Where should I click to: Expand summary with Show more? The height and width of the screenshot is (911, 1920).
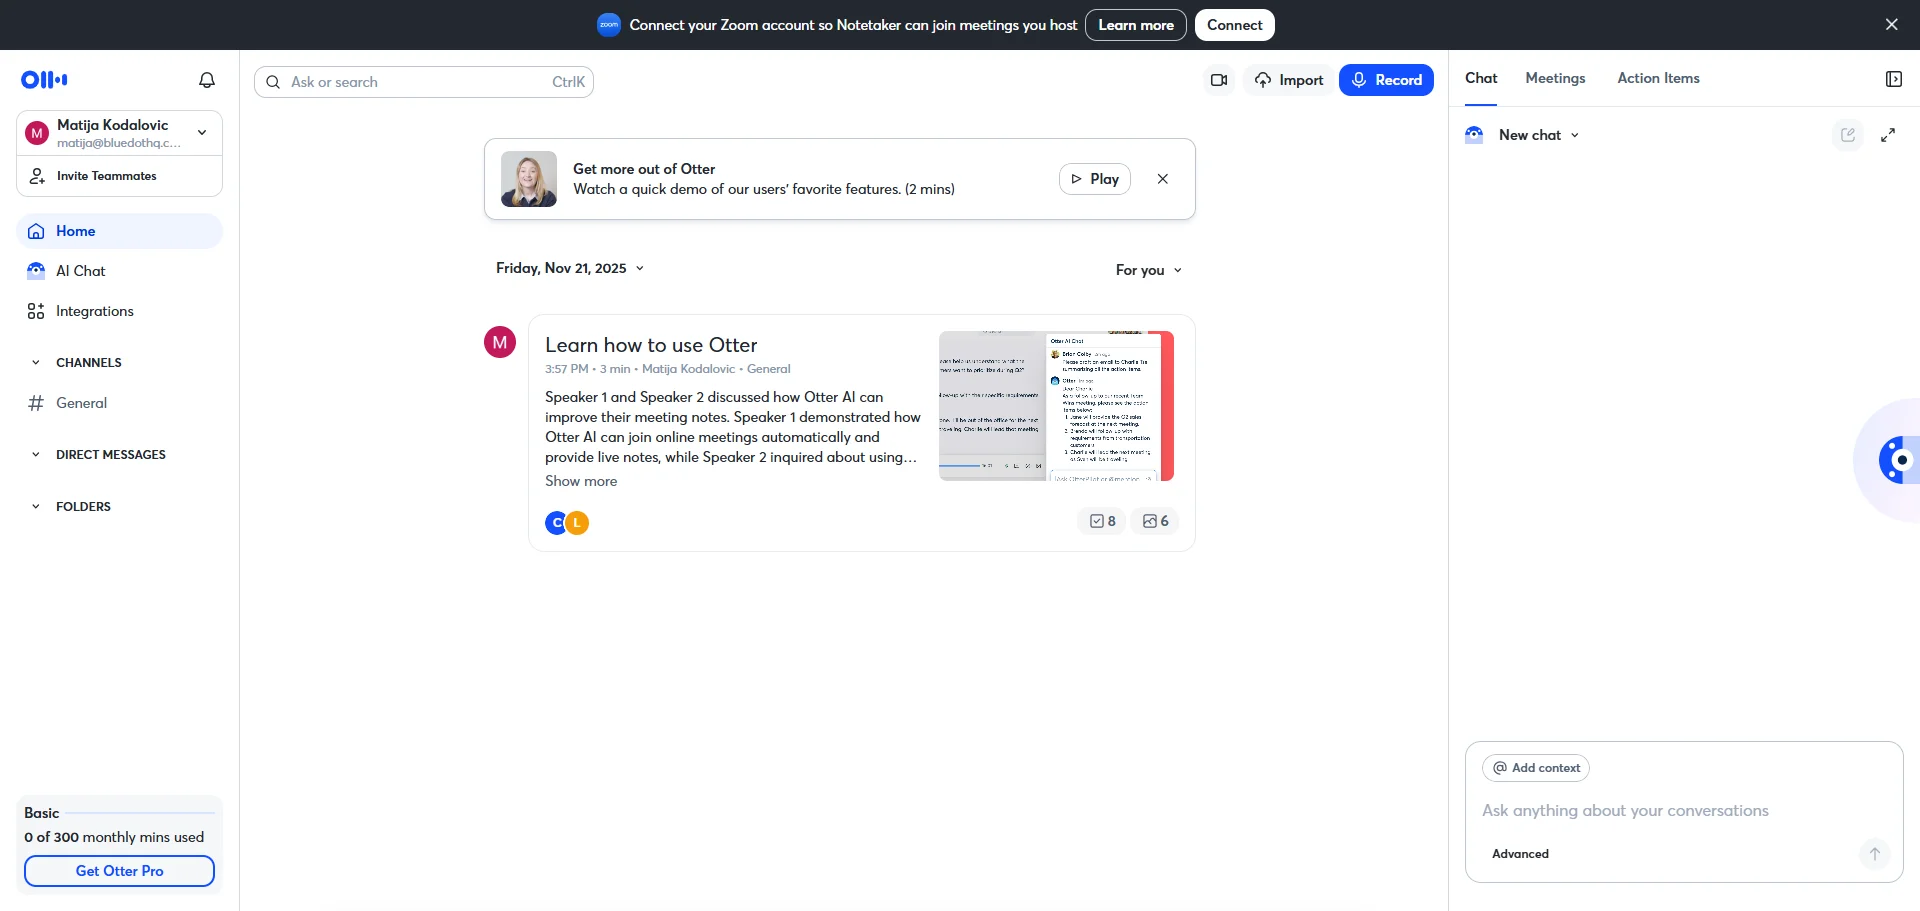coord(581,481)
